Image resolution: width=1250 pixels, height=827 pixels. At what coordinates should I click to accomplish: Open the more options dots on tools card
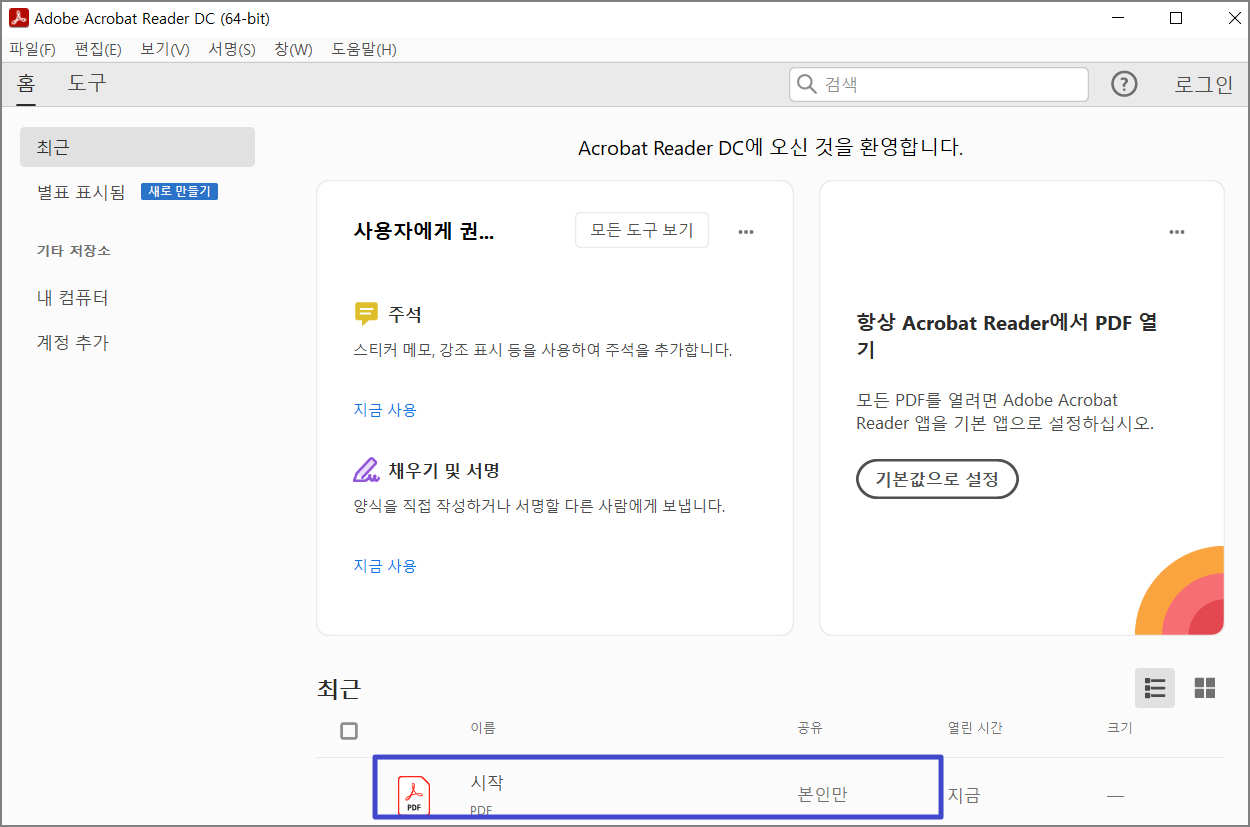click(x=746, y=232)
